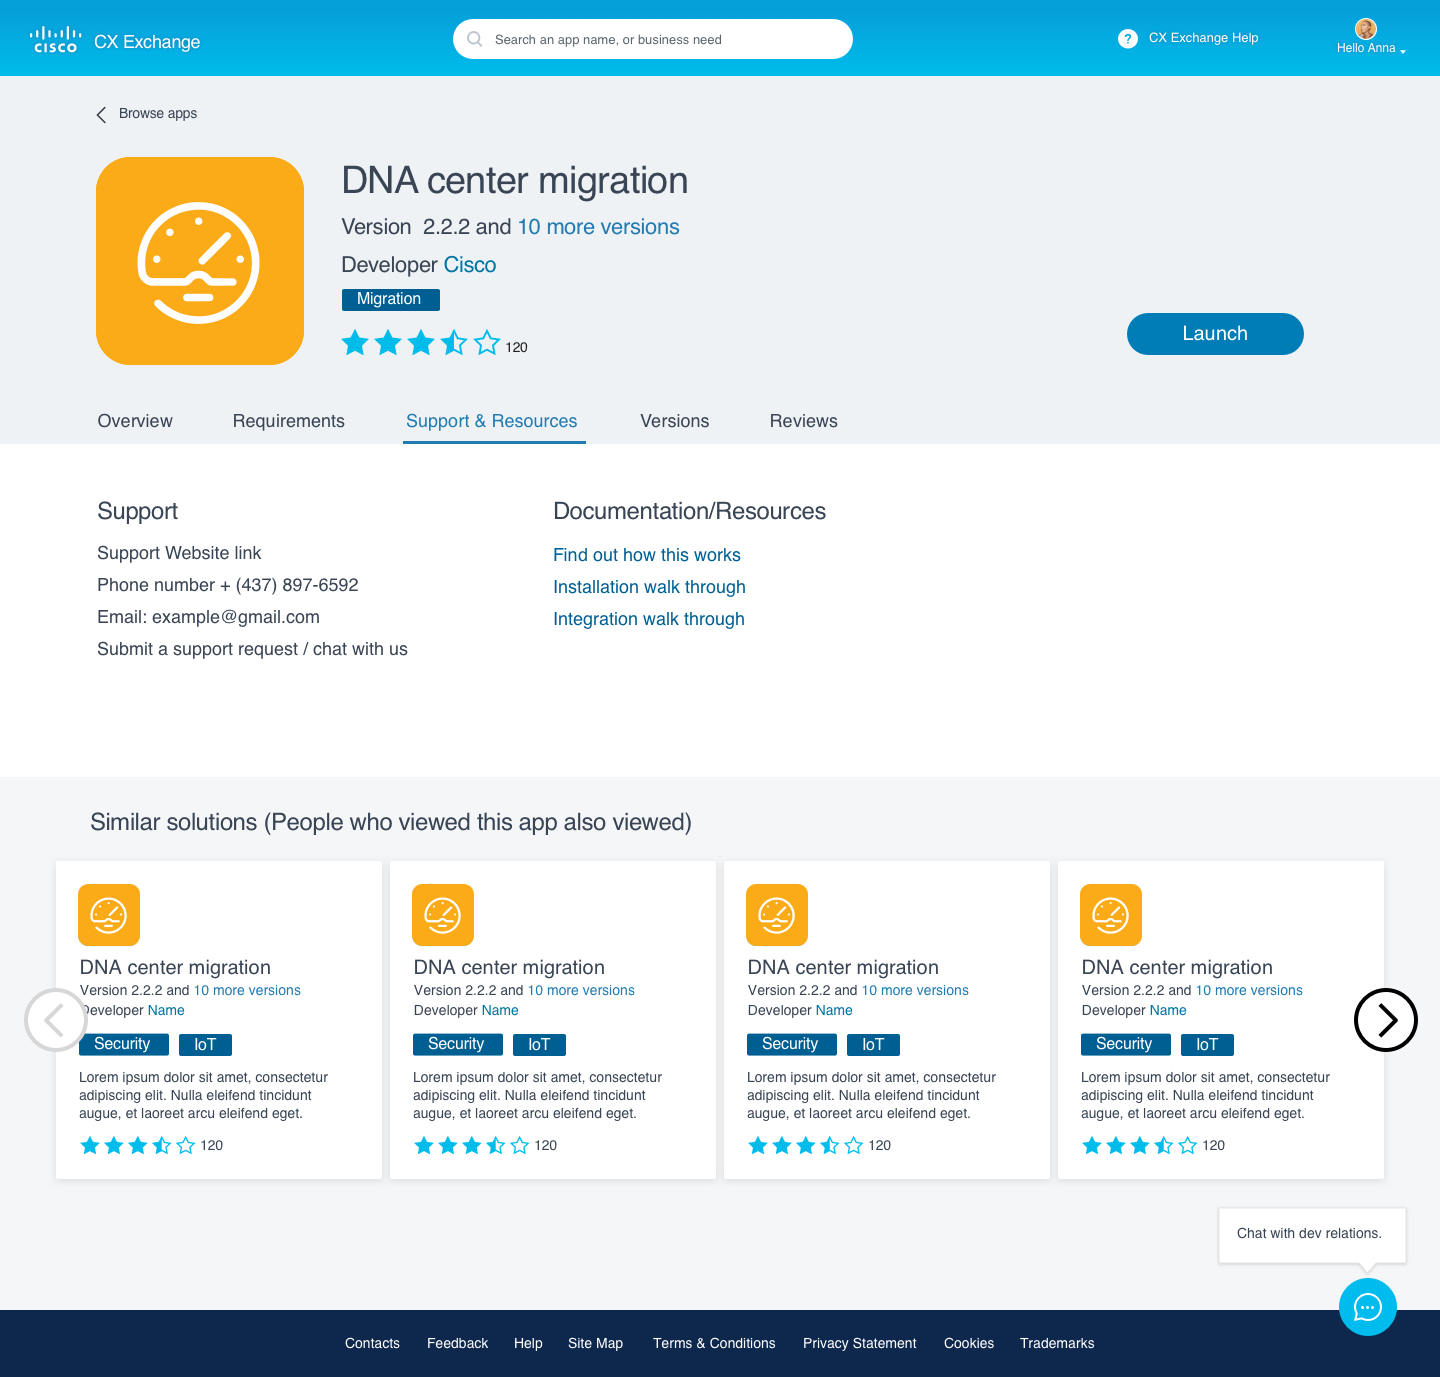Open first card's 10 more versions link

point(247,990)
